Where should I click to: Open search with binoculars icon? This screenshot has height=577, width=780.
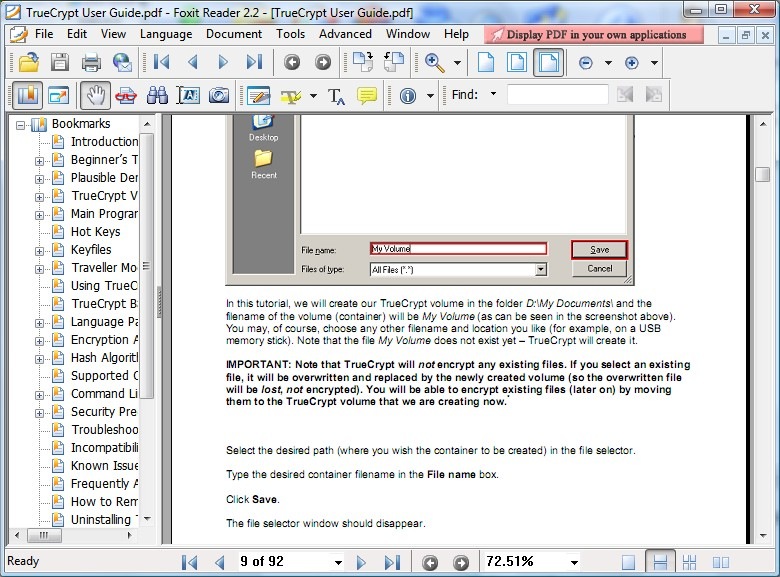(x=157, y=95)
